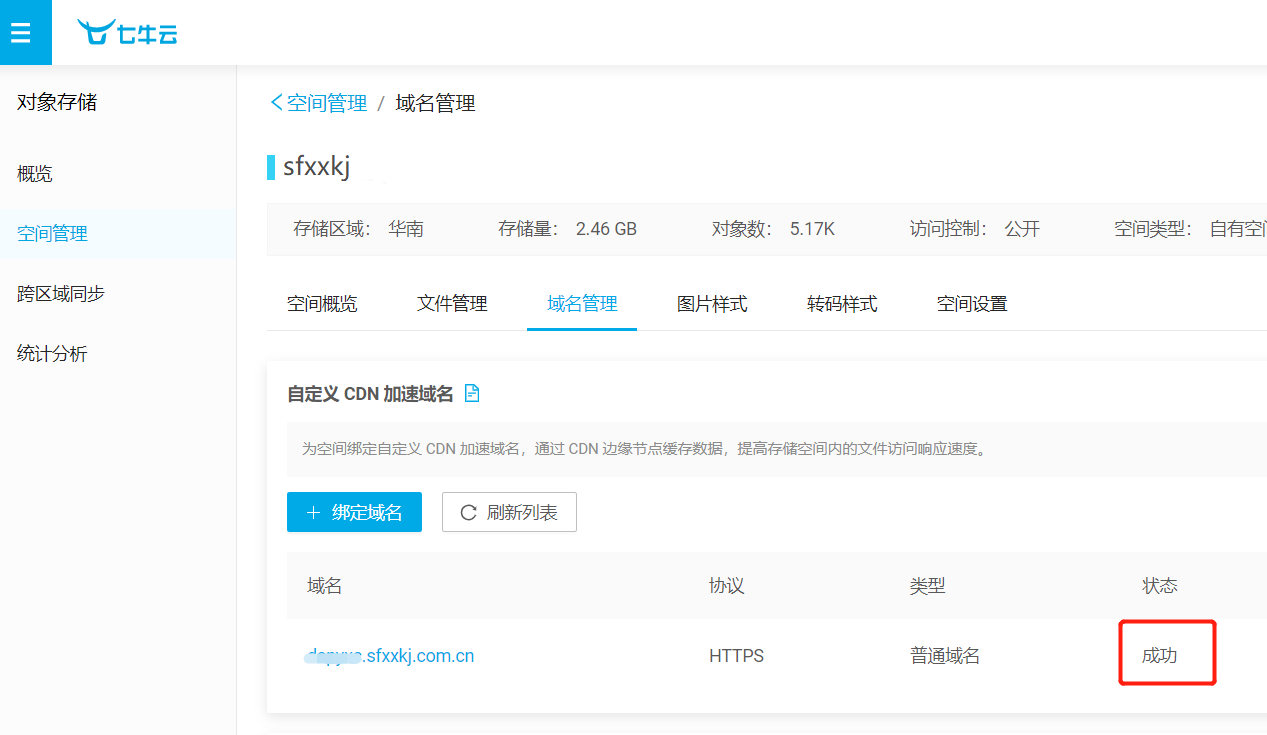Click the 类型 column header

(927, 586)
